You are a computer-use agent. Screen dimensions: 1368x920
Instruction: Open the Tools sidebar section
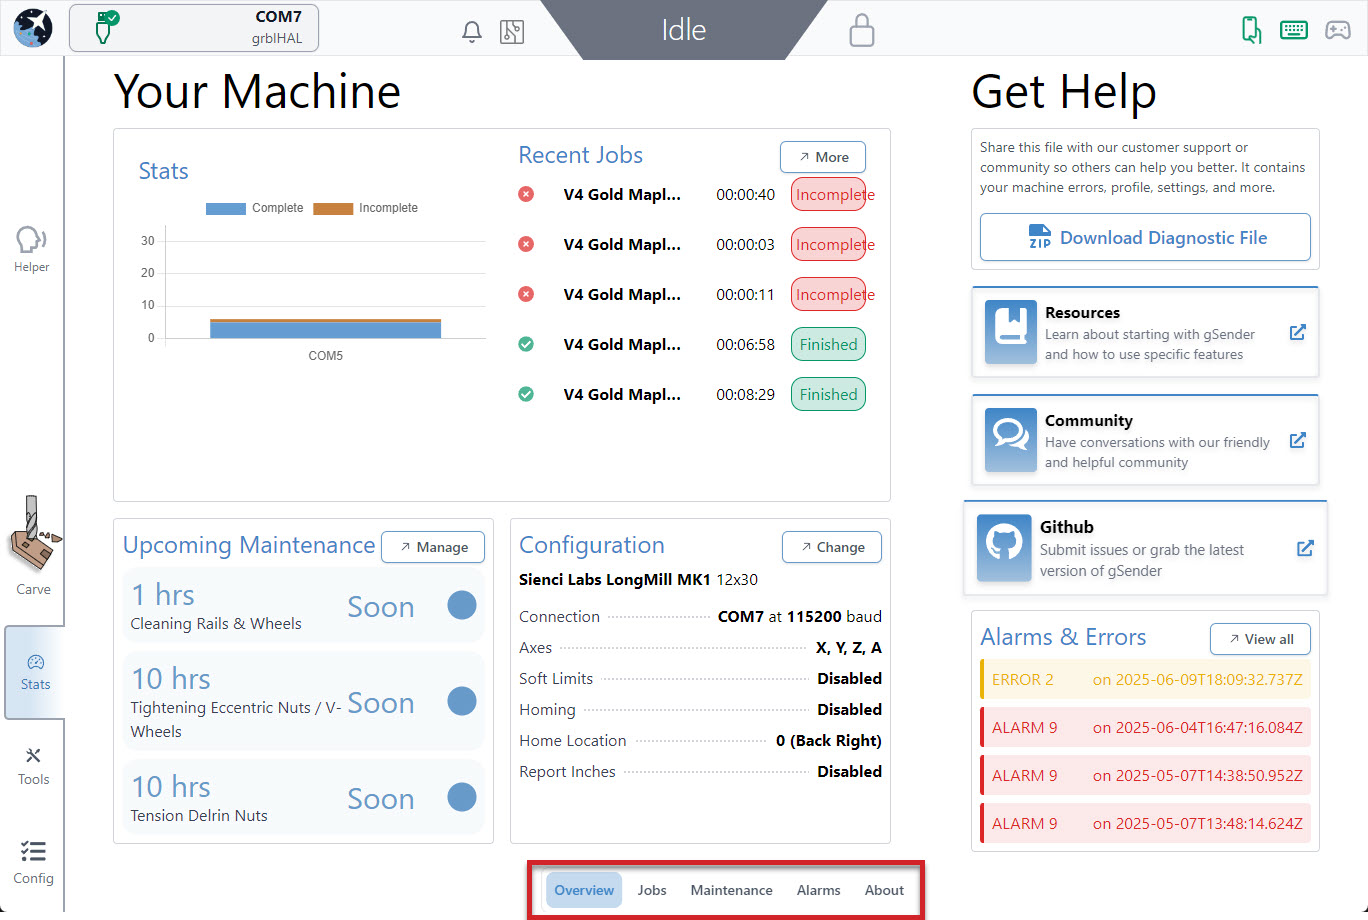(33, 766)
